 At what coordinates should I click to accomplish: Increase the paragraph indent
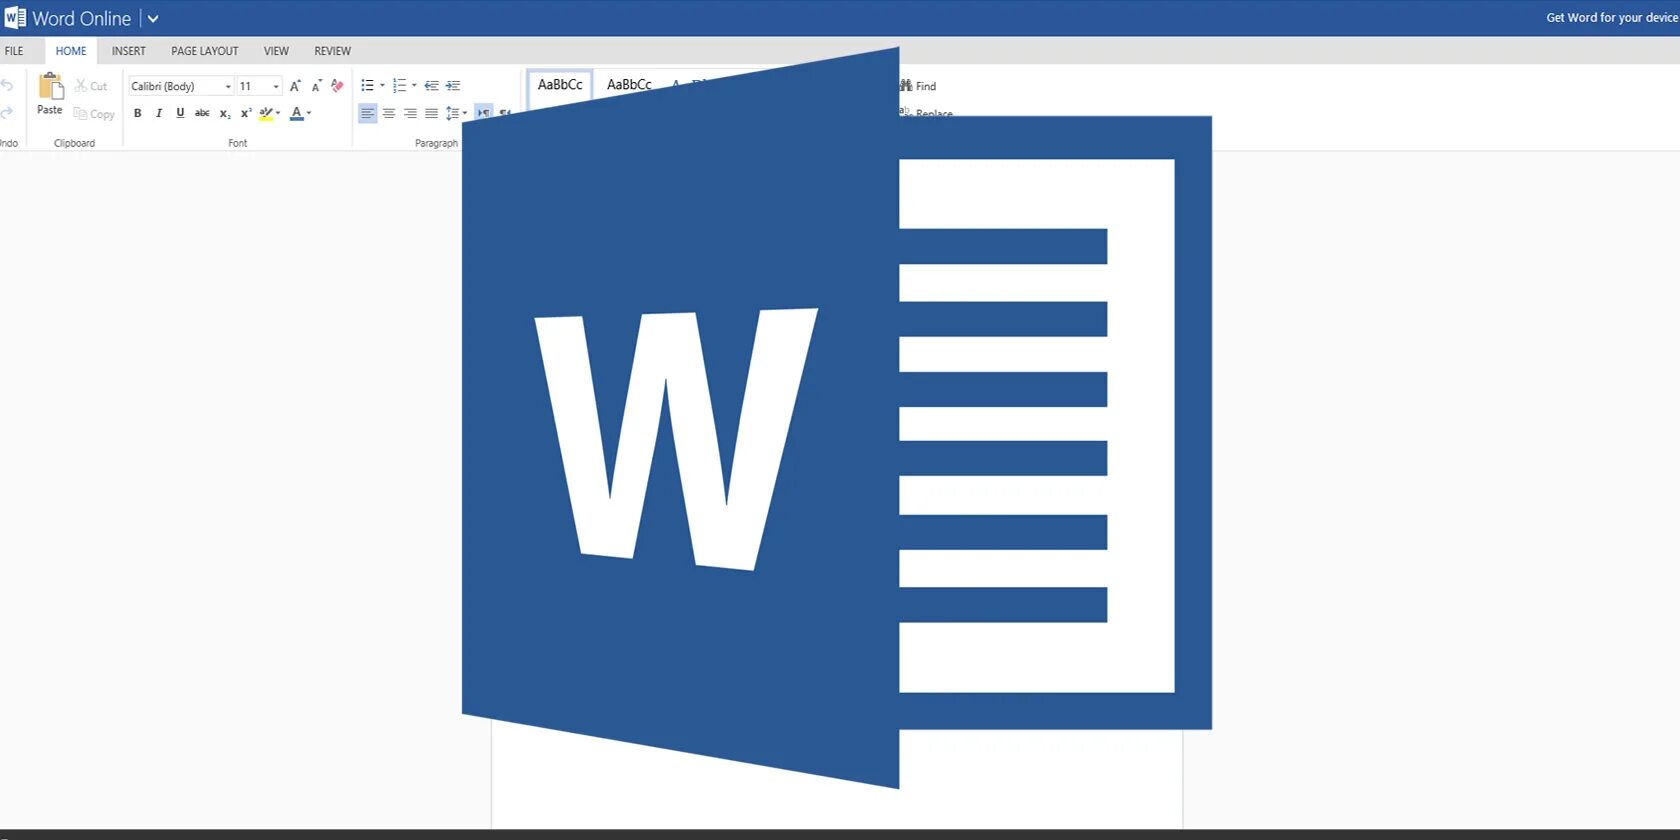(x=453, y=86)
